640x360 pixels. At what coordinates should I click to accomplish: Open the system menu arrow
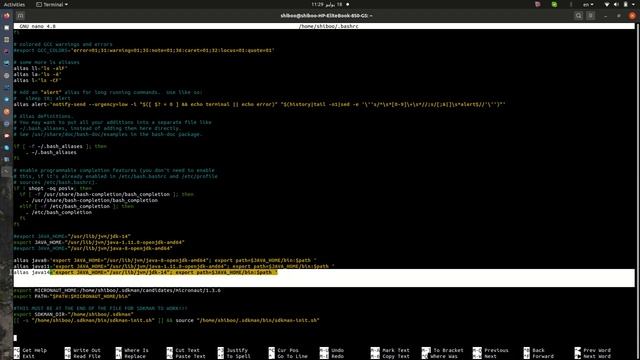(x=634, y=4)
